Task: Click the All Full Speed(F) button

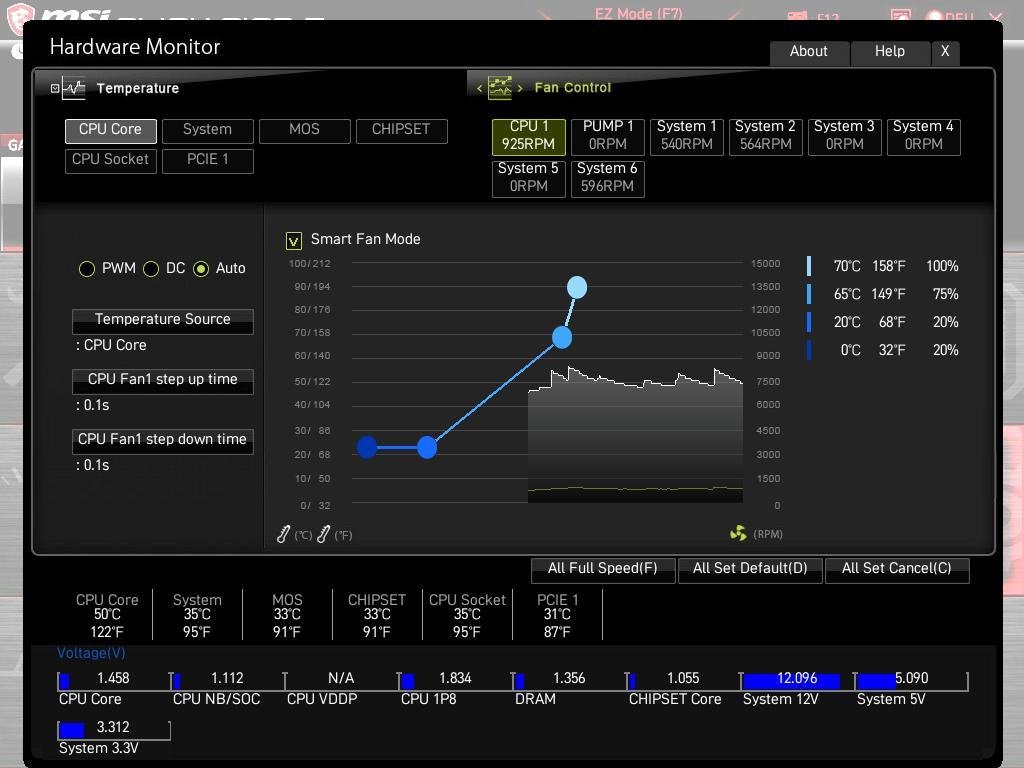Action: click(603, 569)
